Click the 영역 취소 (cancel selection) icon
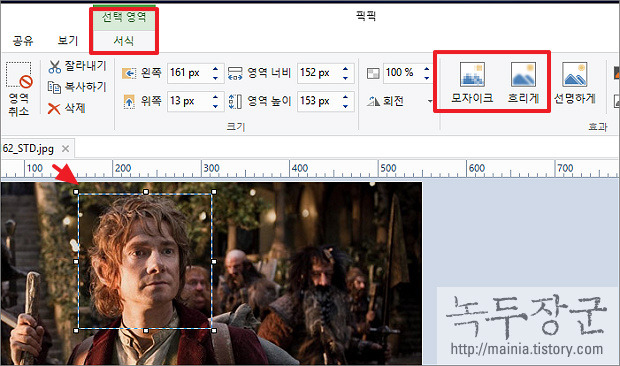The width and height of the screenshot is (620, 366). pos(19,75)
